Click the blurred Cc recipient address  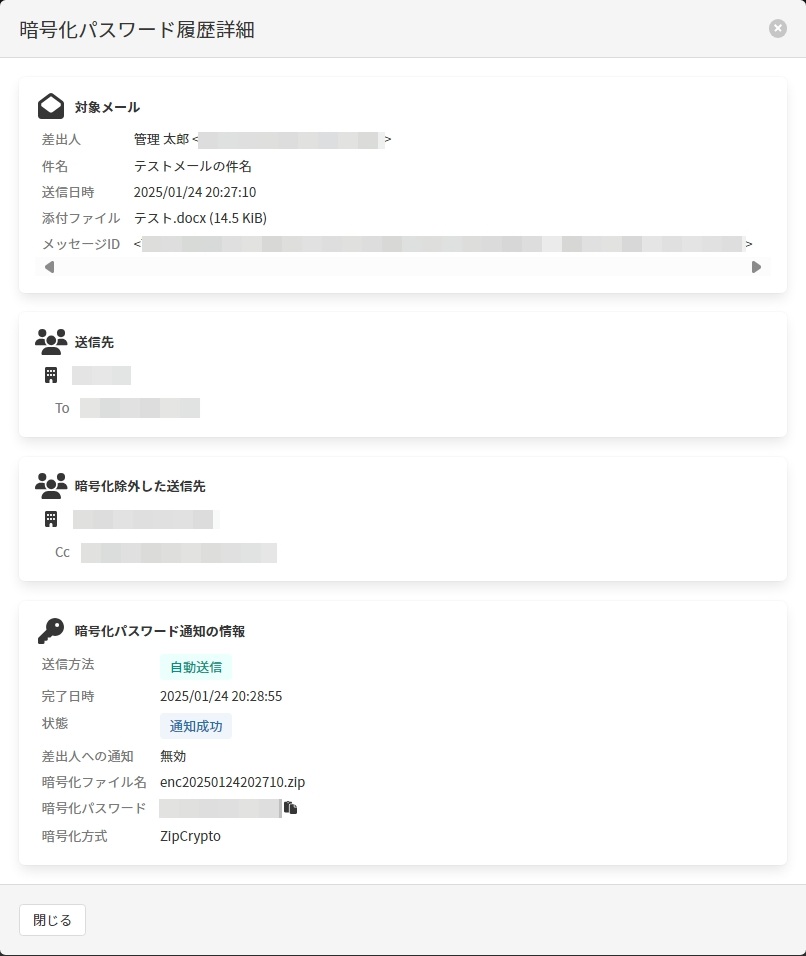click(x=179, y=552)
